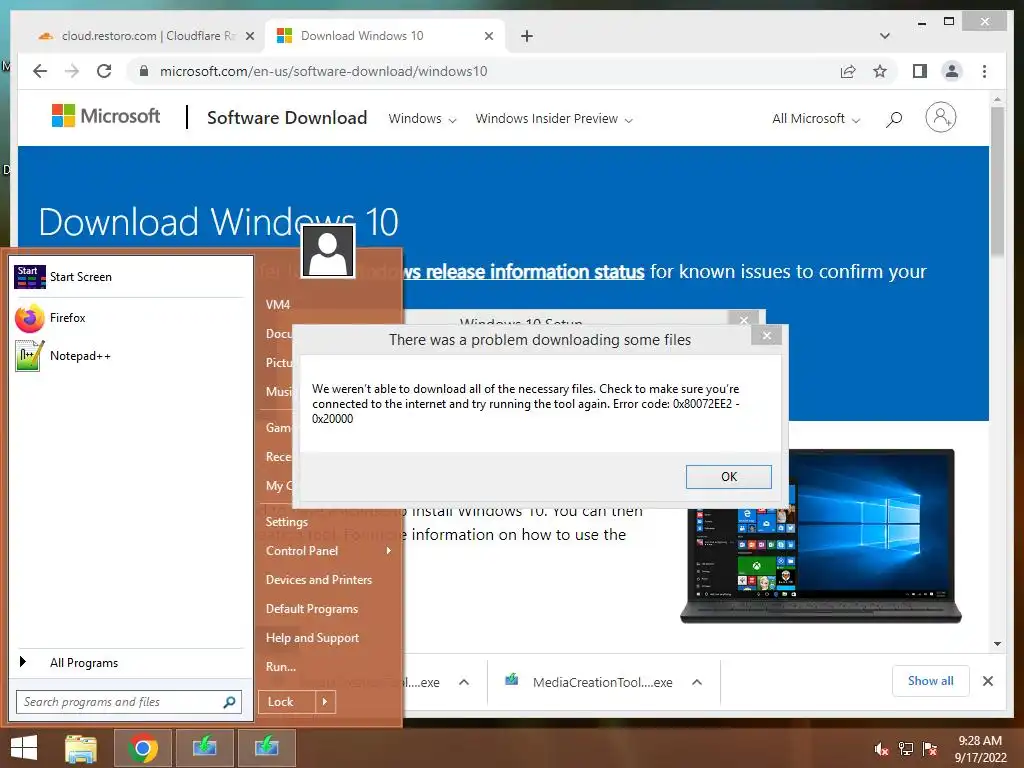The height and width of the screenshot is (768, 1024).
Task: Open the Lock options arrow
Action: pyautogui.click(x=325, y=702)
